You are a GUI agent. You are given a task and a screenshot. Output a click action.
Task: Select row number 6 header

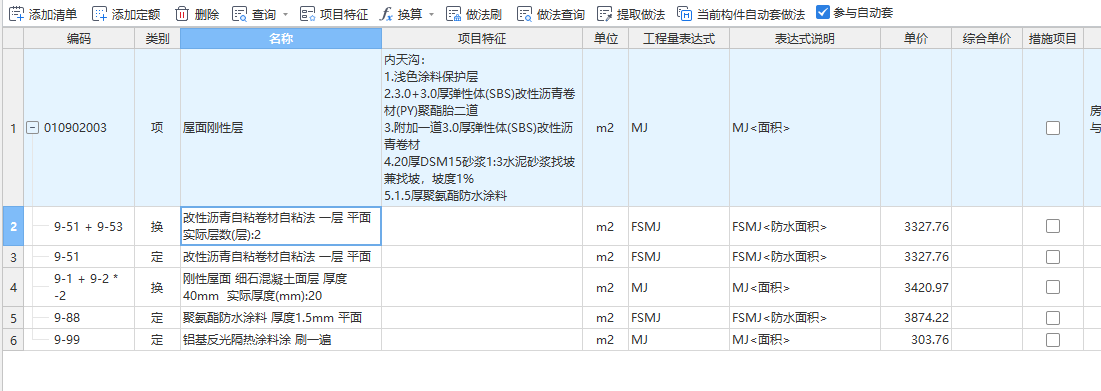(x=13, y=340)
